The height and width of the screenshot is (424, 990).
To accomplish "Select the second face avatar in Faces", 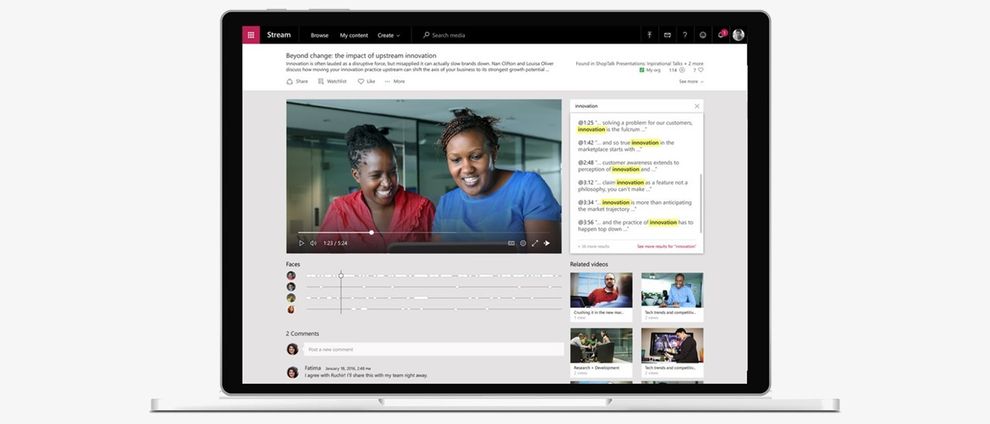I will [291, 286].
